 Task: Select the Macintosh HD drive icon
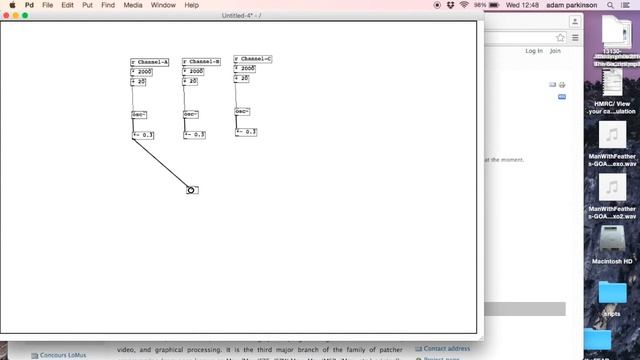[612, 244]
